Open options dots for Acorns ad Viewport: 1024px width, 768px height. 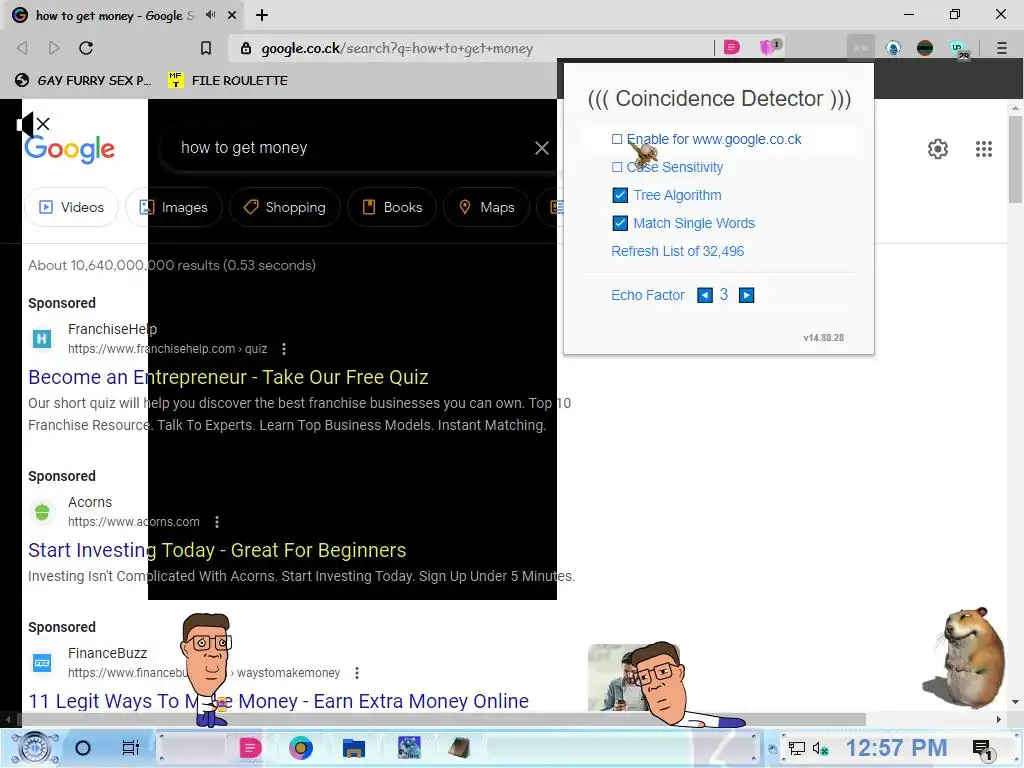pos(217,522)
